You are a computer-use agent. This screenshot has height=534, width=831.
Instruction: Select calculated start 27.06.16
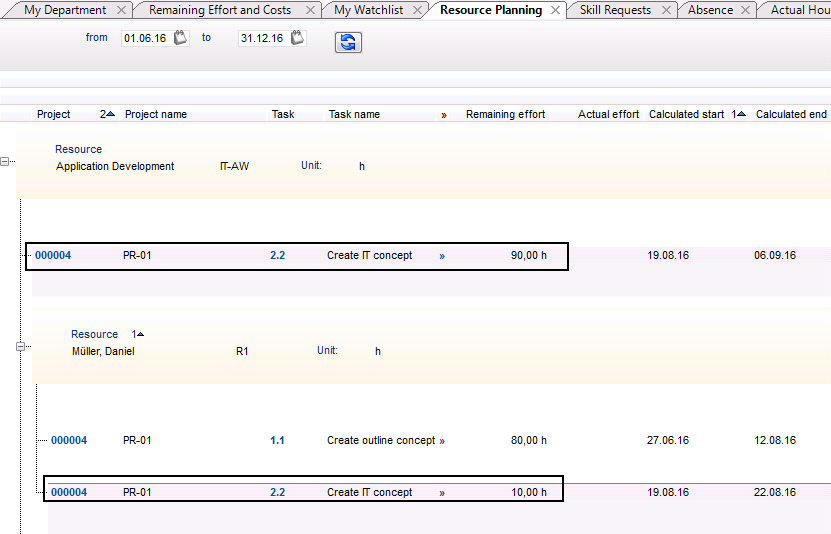(x=668, y=440)
